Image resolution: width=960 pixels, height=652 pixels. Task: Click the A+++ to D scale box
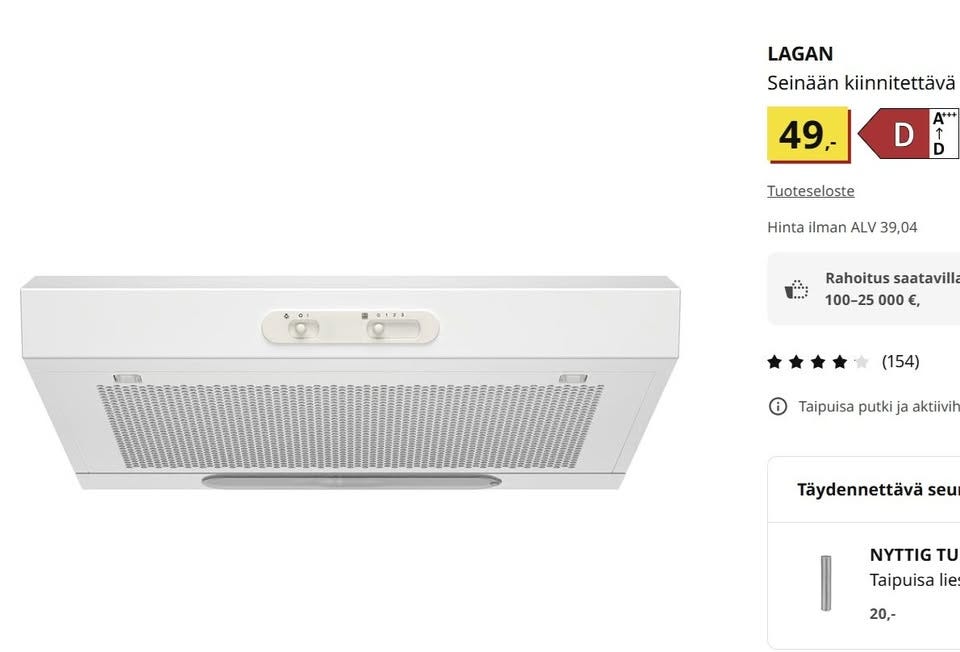point(944,134)
